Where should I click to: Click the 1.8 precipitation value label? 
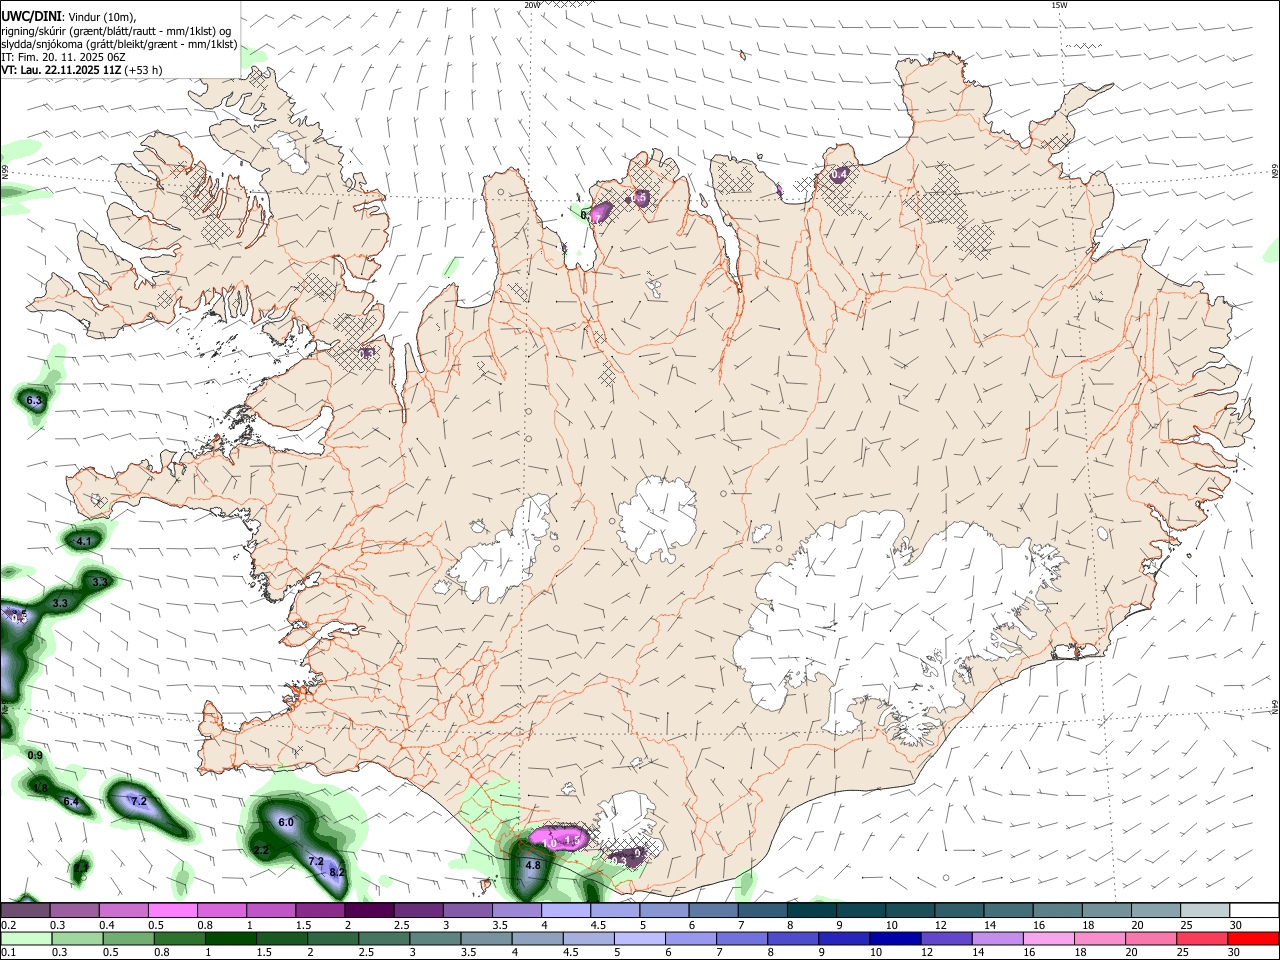(x=41, y=788)
